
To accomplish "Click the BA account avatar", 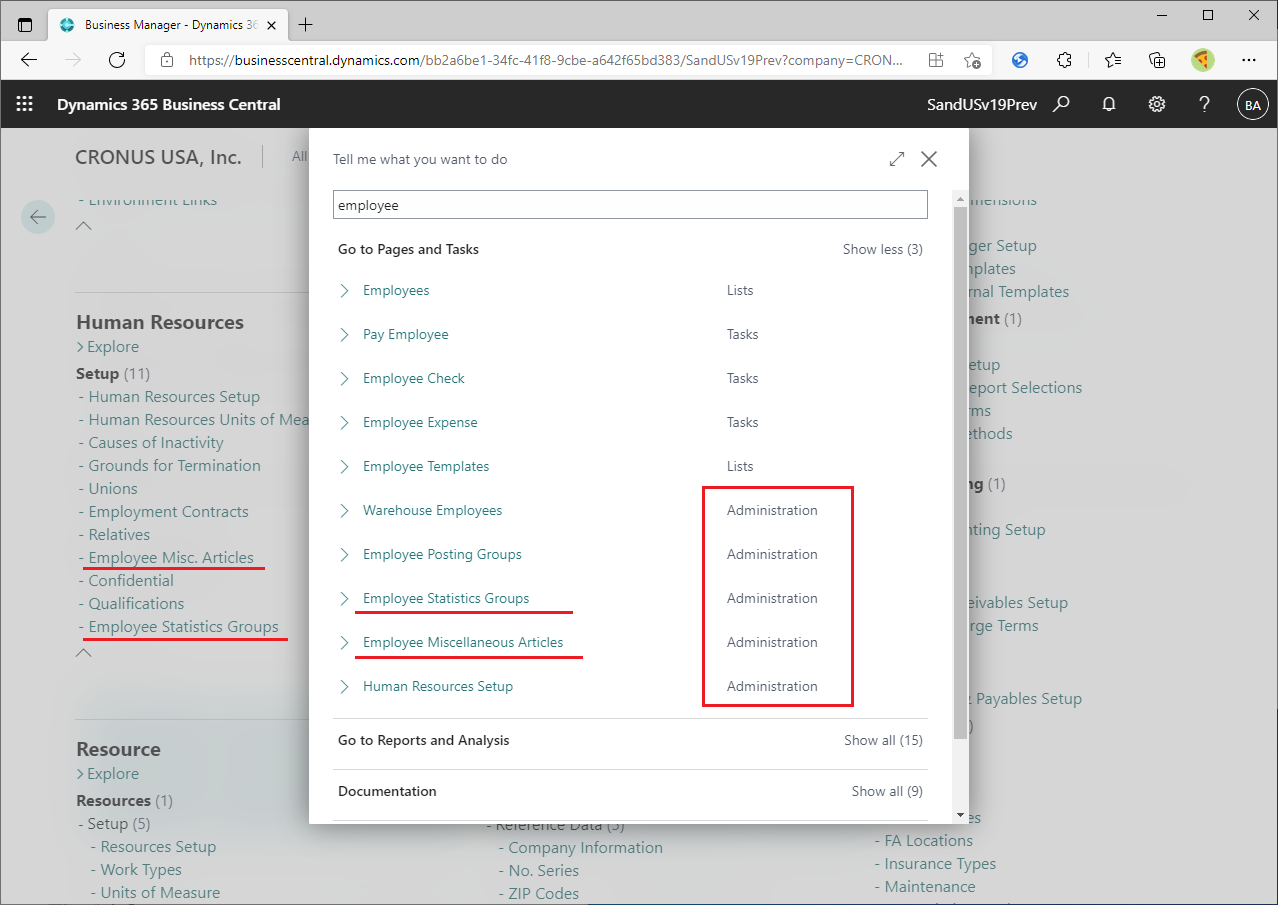I will 1252,103.
